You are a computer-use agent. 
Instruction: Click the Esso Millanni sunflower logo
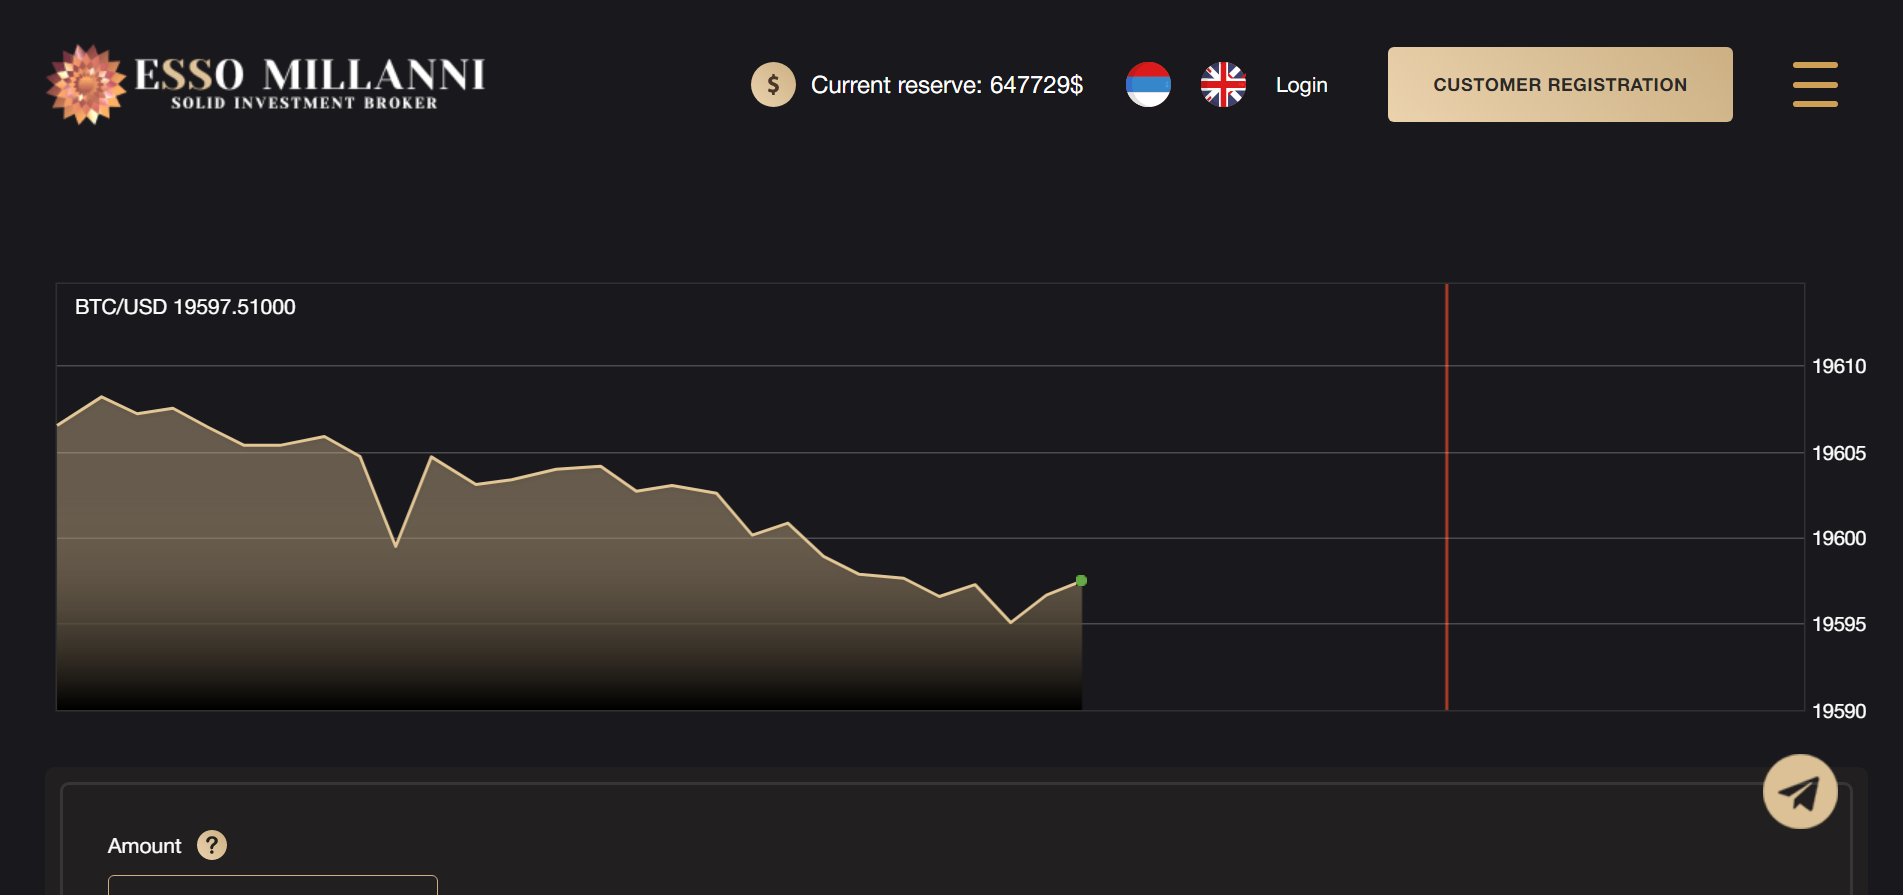click(x=86, y=85)
